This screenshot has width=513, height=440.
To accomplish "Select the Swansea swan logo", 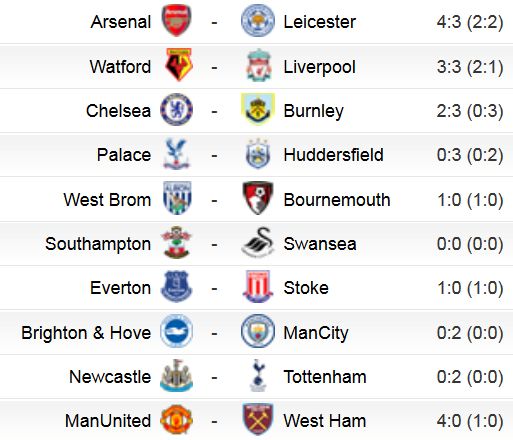I will pos(258,243).
